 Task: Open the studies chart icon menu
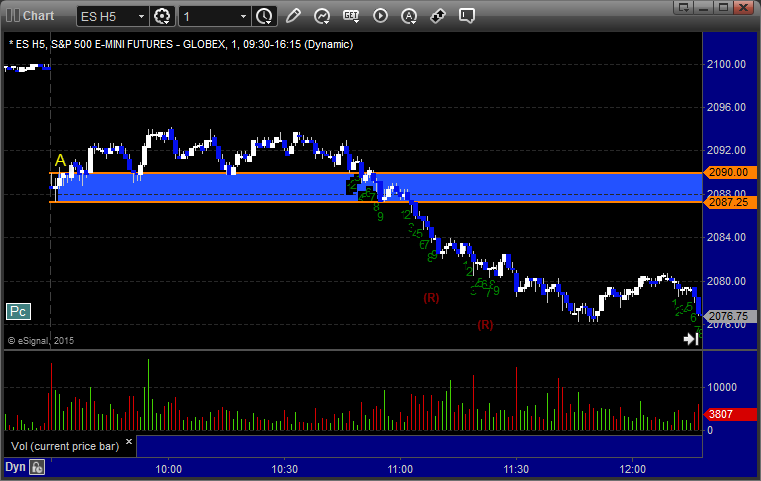tap(322, 16)
